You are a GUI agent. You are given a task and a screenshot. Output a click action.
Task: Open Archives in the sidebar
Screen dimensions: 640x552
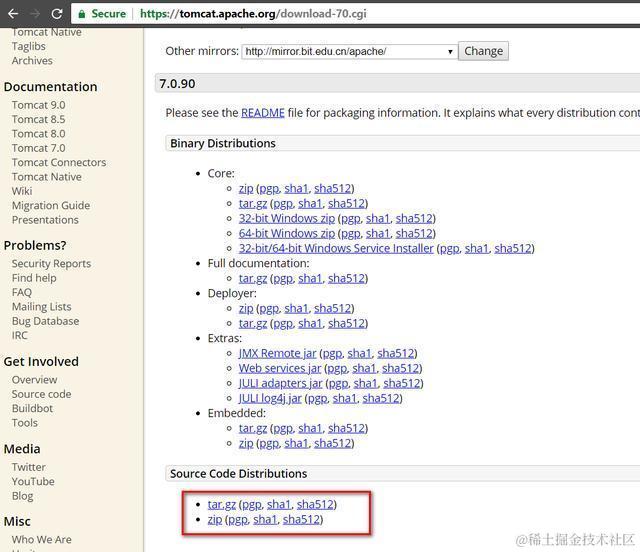click(x=32, y=60)
